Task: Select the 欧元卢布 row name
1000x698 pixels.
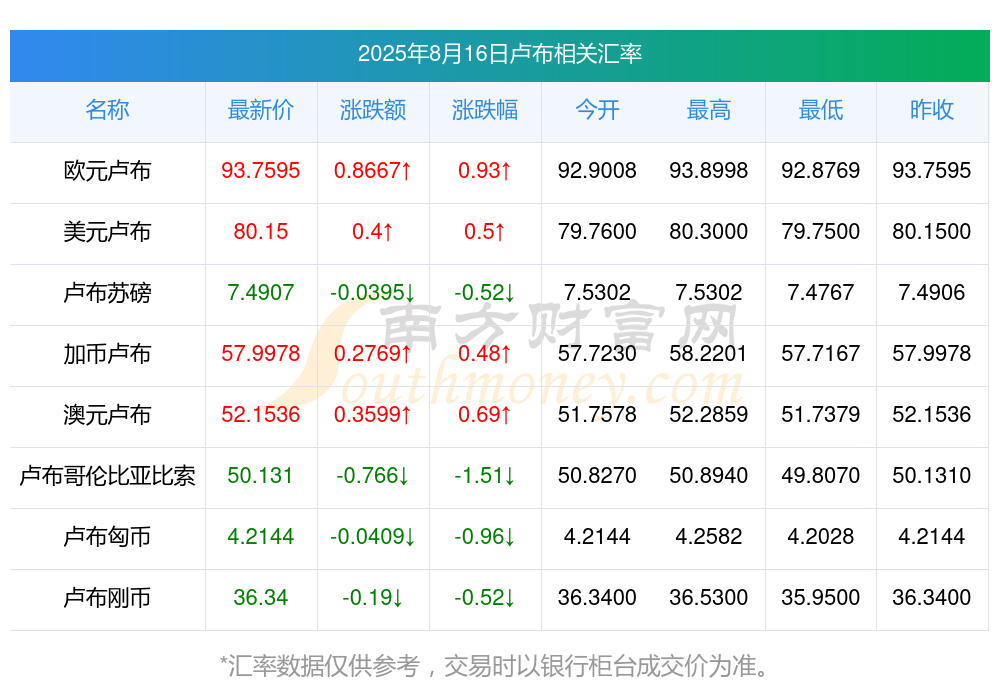Action: coord(107,171)
